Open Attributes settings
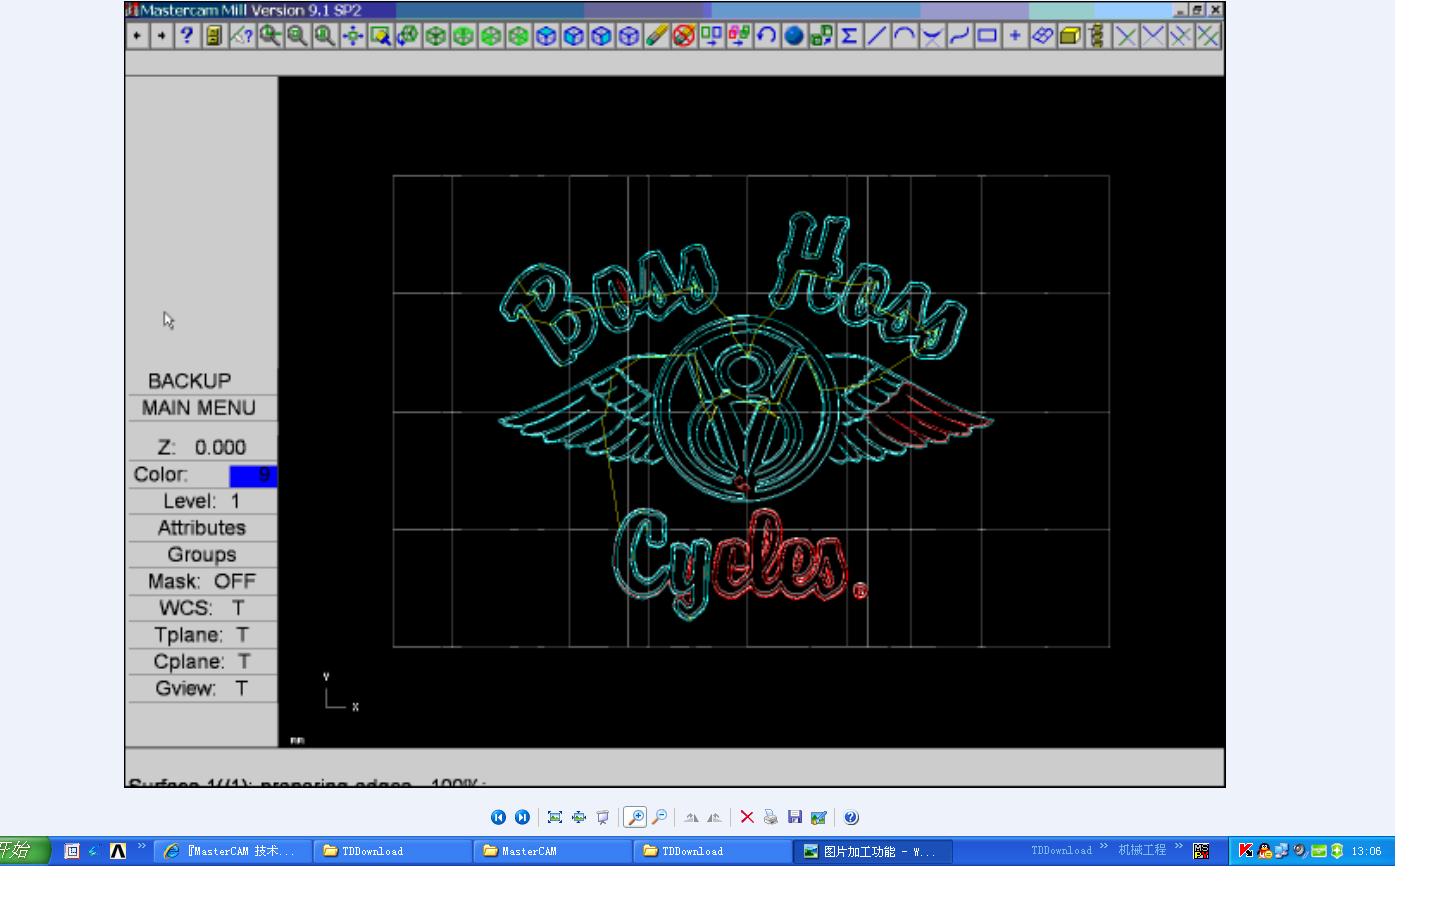Screen dimensions: 1440x900 (202, 528)
